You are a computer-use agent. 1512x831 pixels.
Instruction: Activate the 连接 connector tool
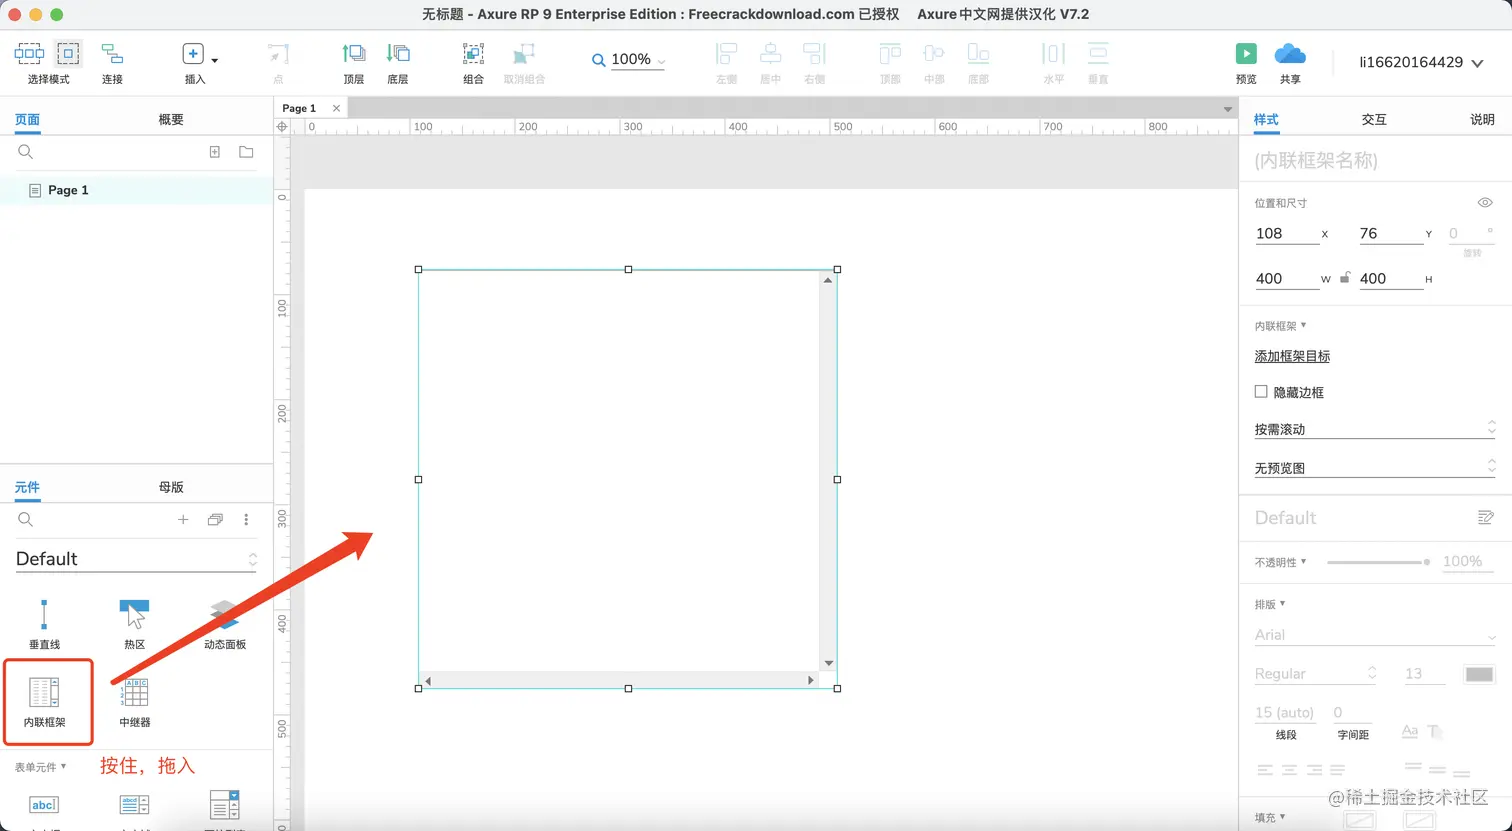point(112,54)
